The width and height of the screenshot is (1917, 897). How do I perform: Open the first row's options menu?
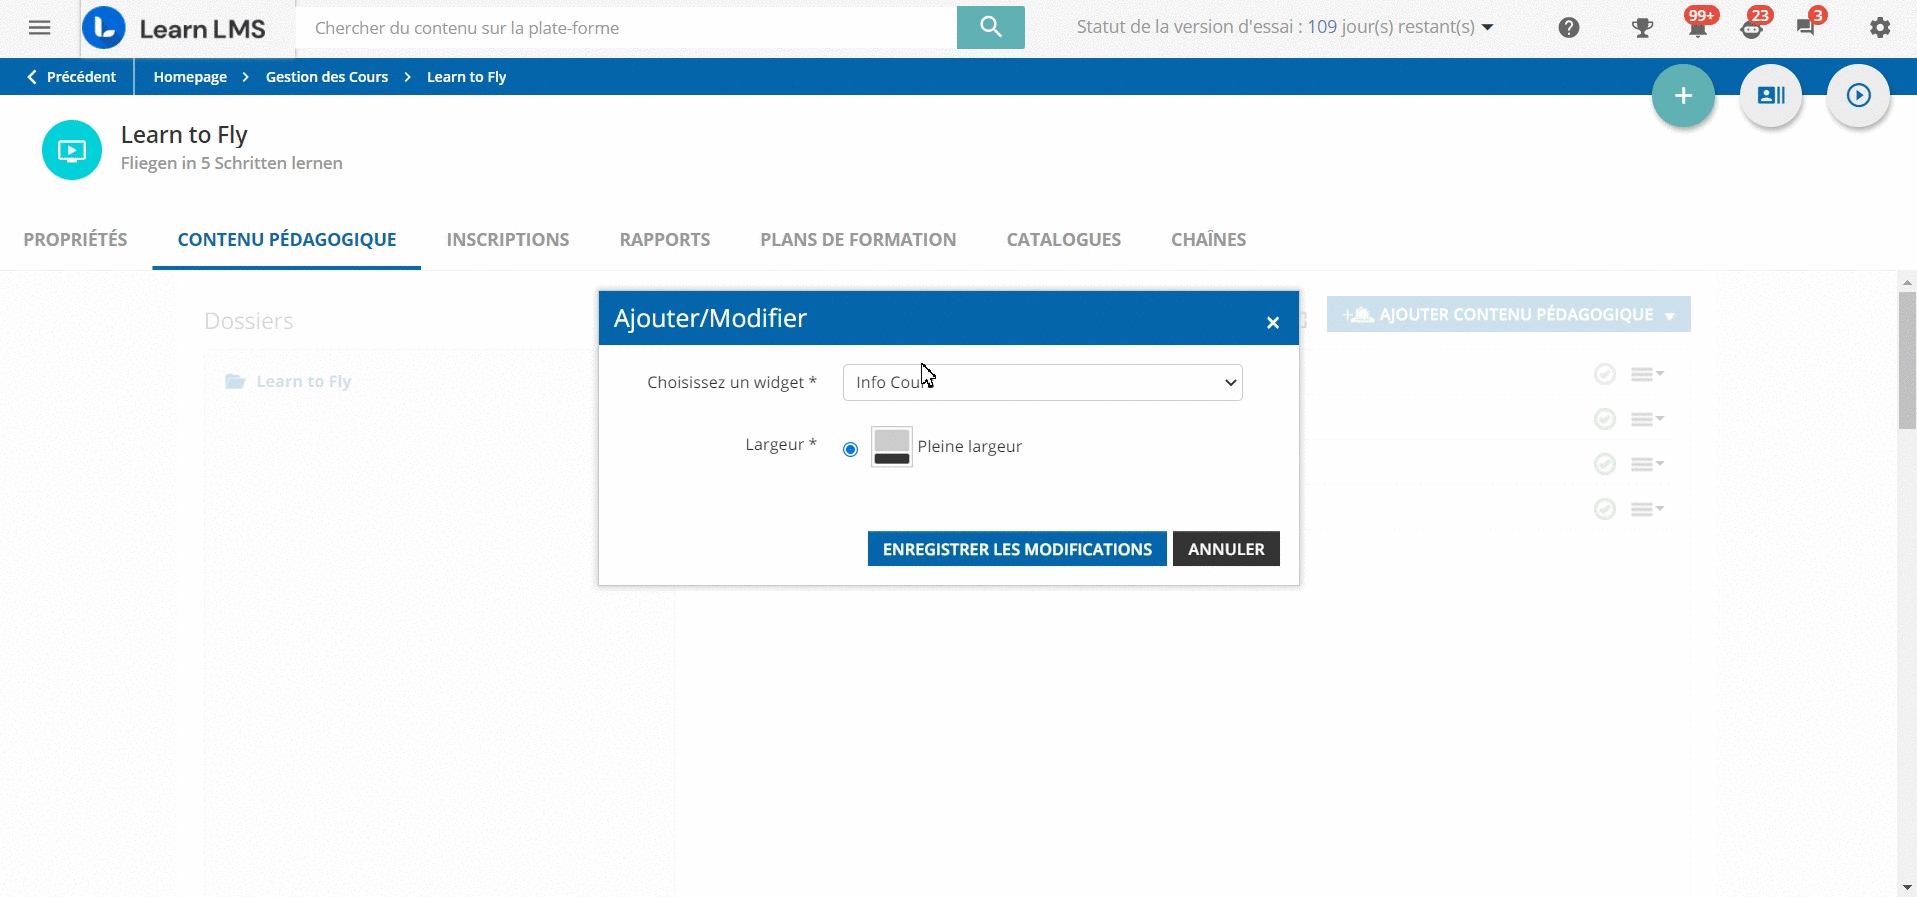pos(1646,374)
